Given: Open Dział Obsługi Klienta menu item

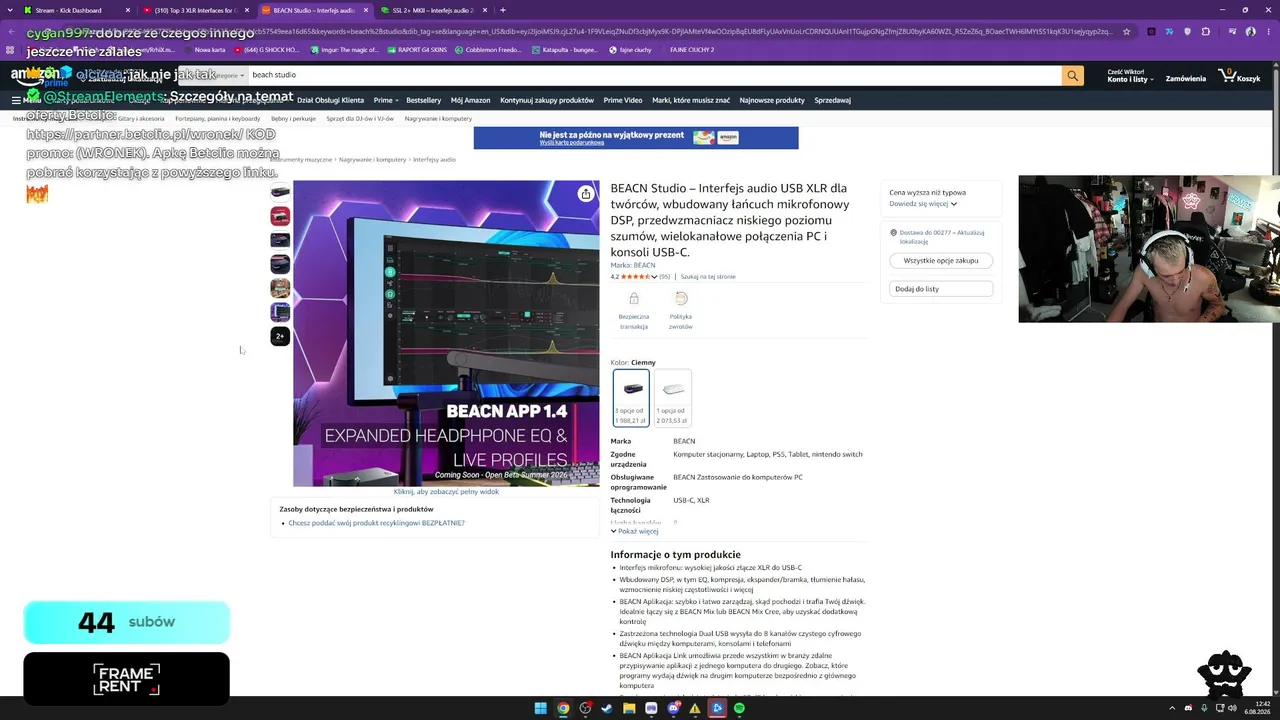Looking at the screenshot, I should 331,100.
